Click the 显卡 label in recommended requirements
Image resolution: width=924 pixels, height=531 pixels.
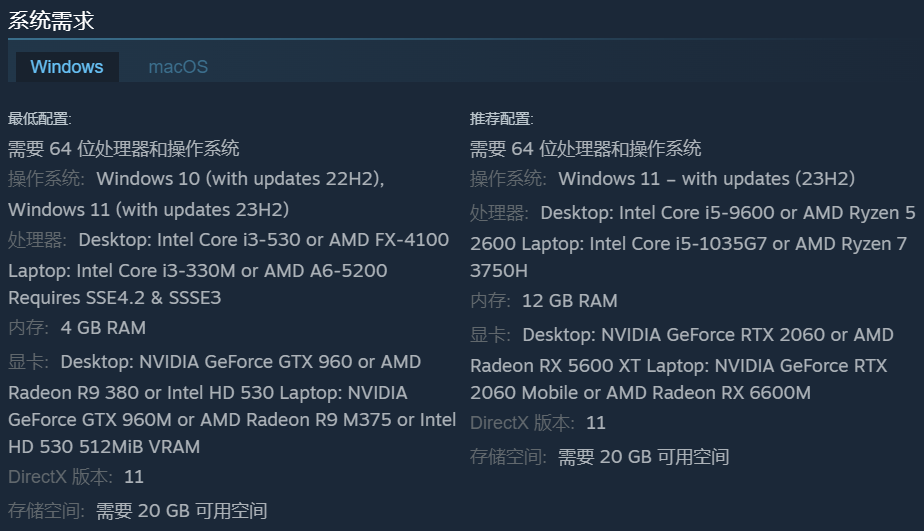[491, 335]
